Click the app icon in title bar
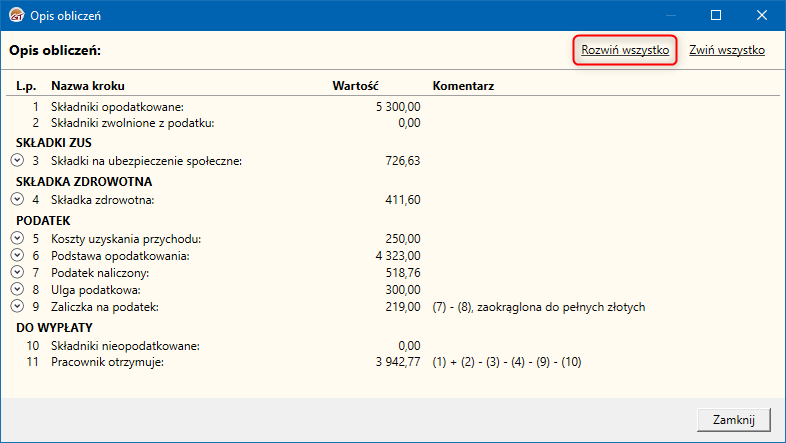Viewport: 786px width, 443px height. [17, 16]
